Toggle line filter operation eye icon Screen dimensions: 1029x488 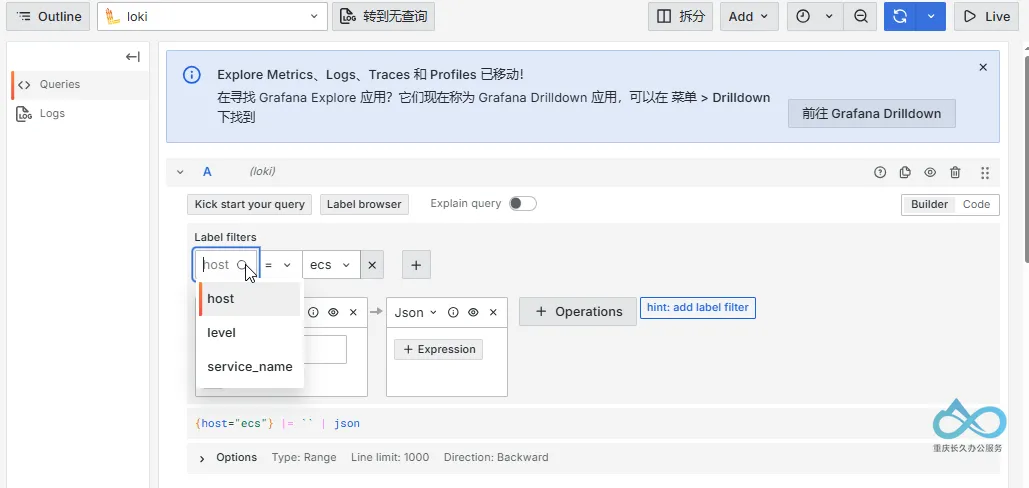coord(333,313)
